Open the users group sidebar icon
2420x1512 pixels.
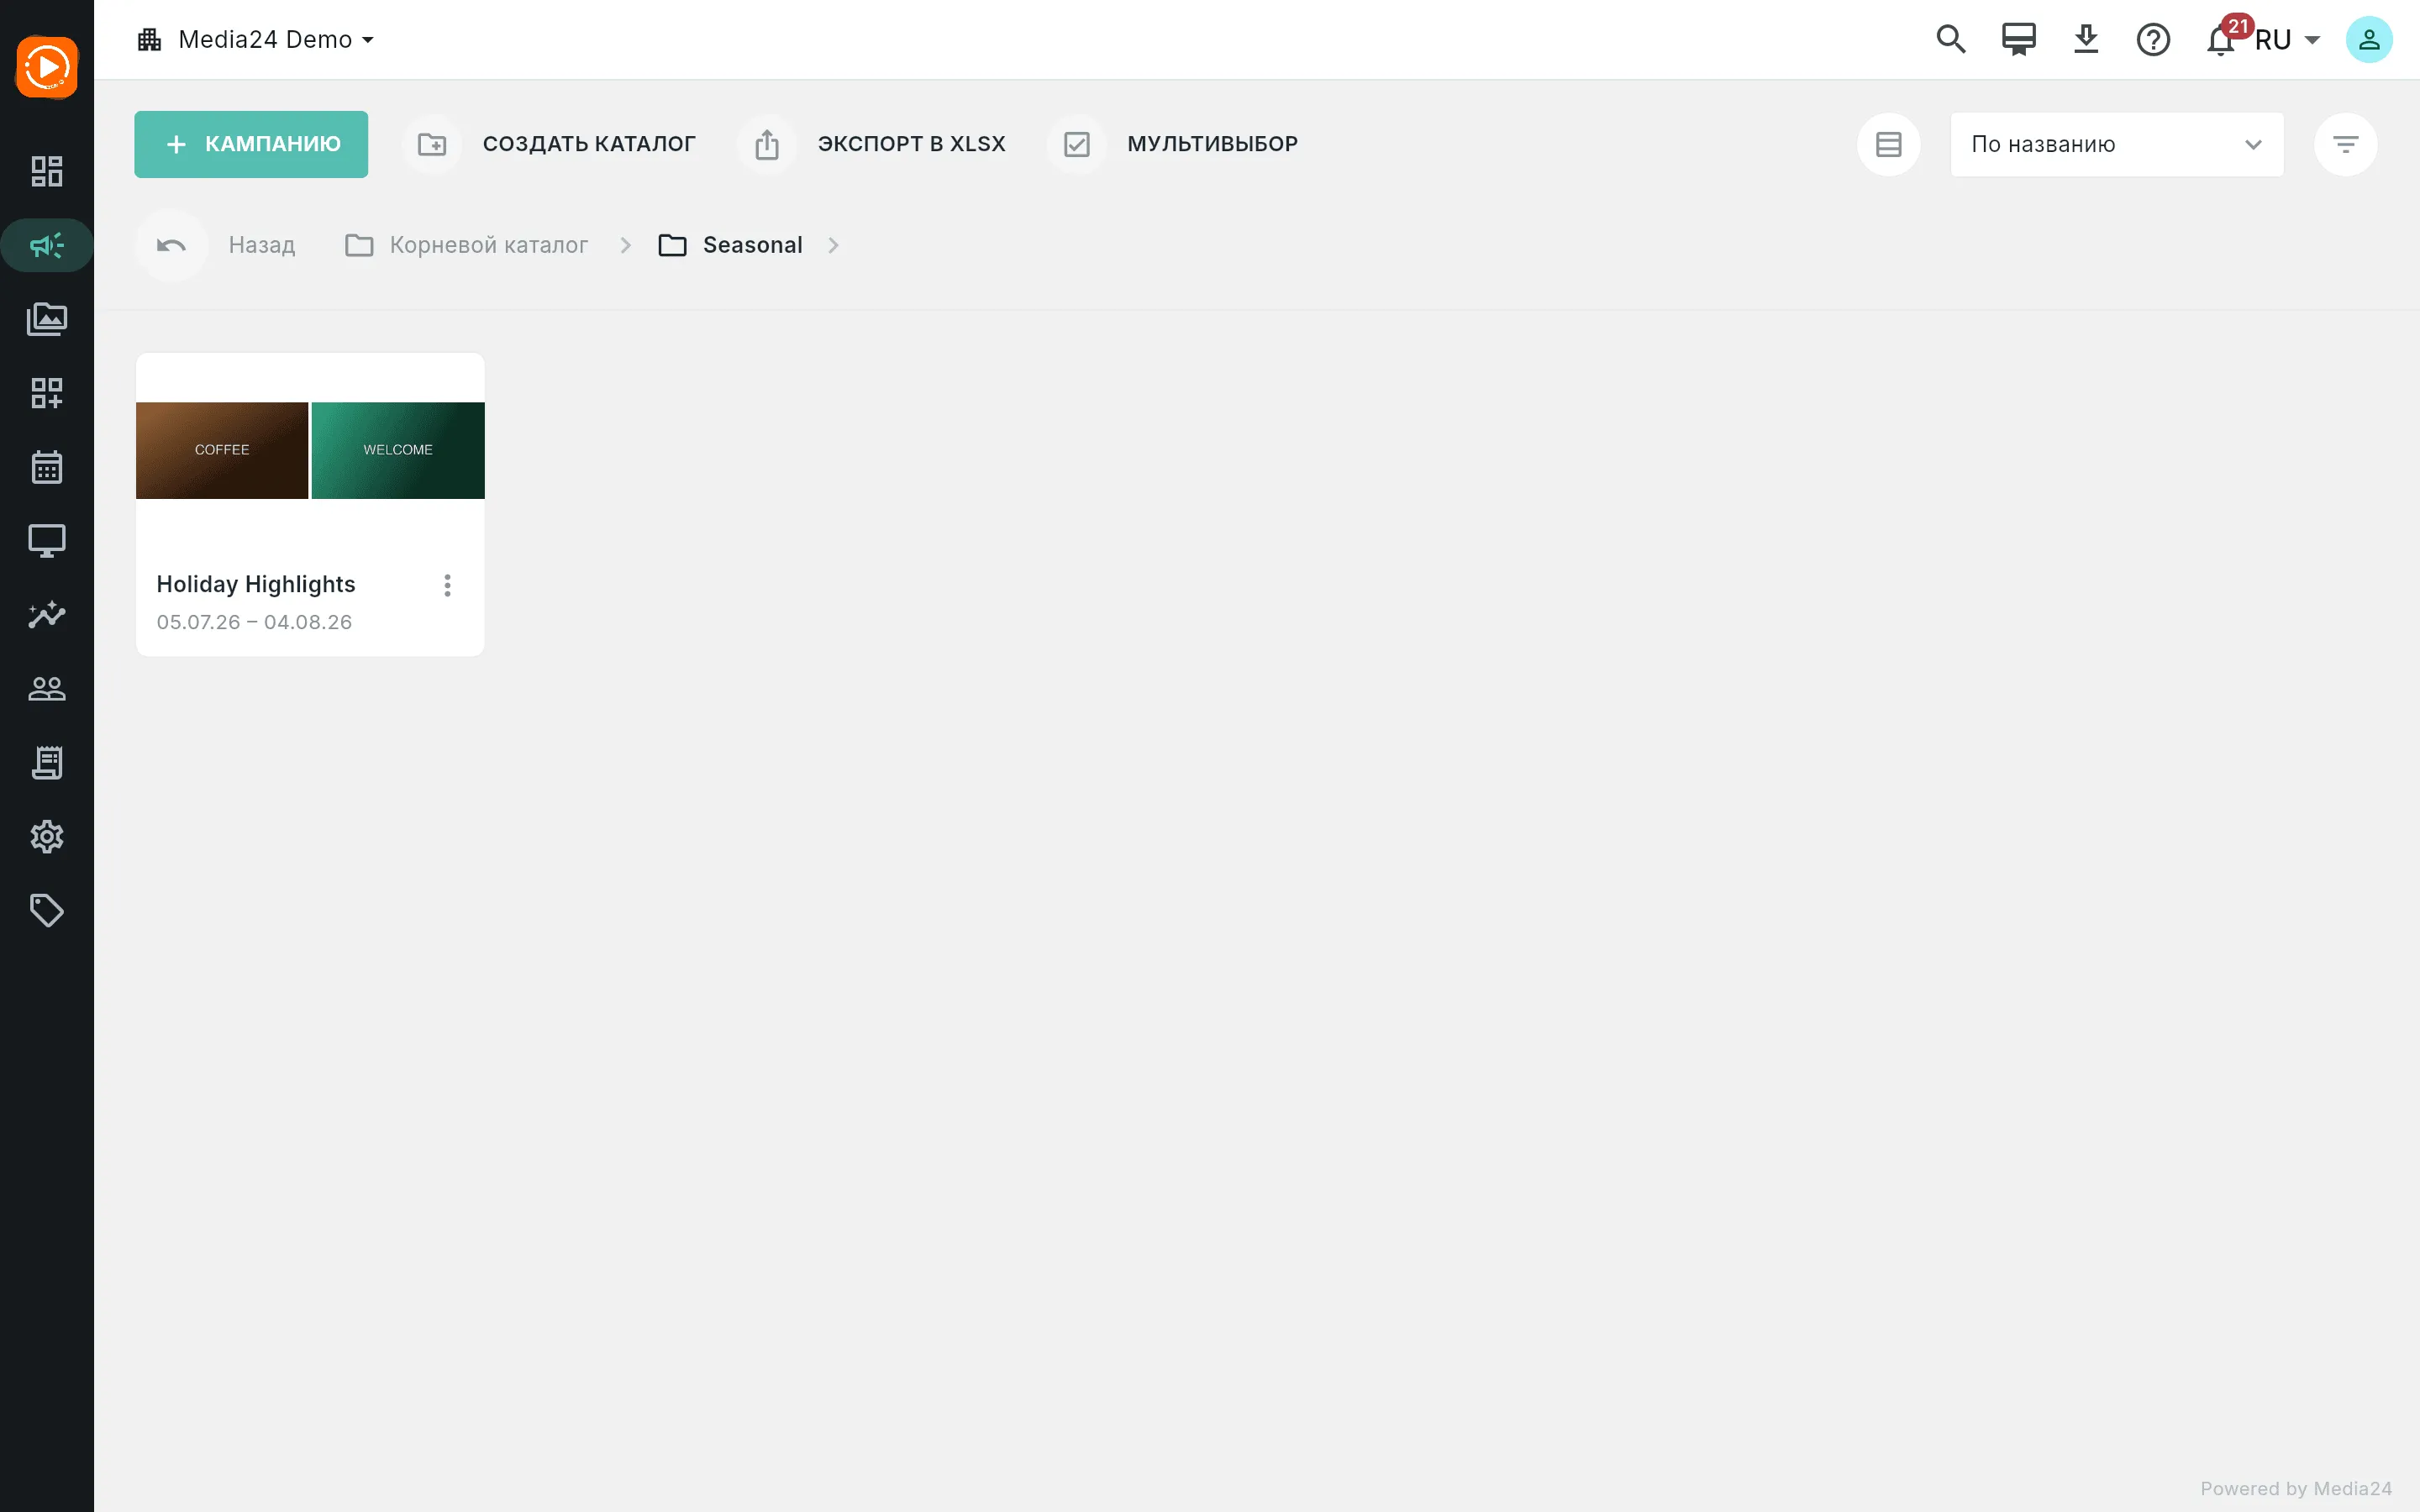tap(47, 688)
